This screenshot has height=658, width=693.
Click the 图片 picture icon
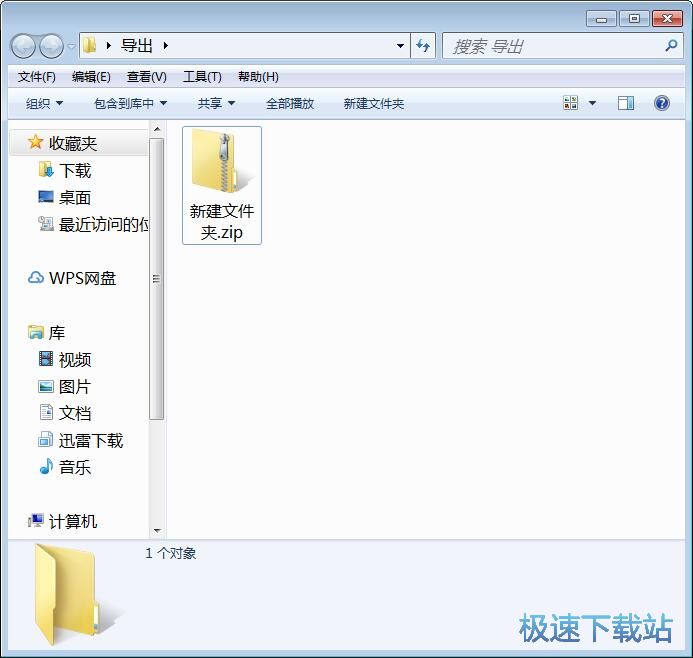click(x=46, y=386)
